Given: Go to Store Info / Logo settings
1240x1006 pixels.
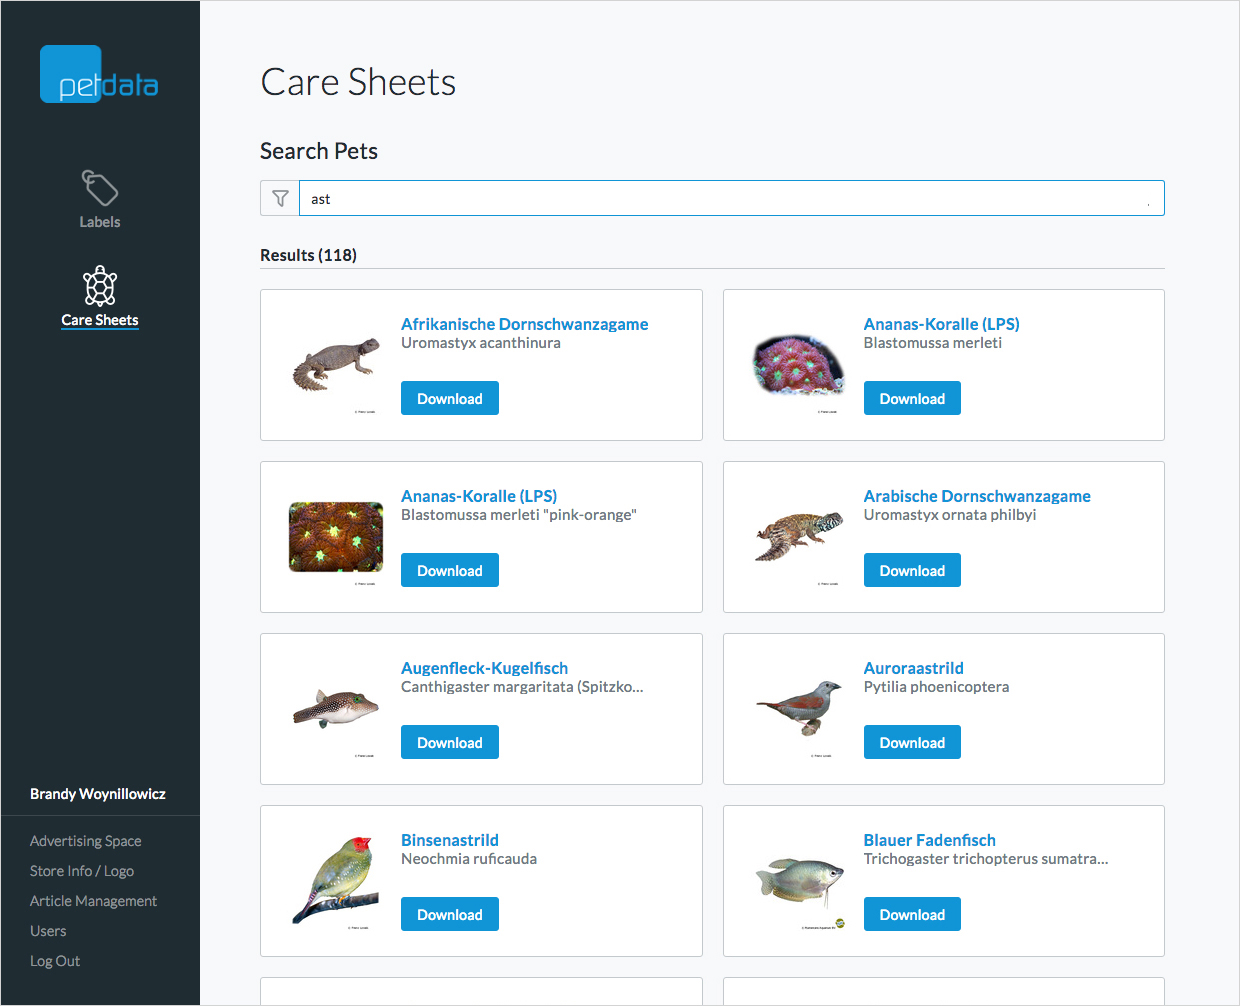Looking at the screenshot, I should coord(82,870).
